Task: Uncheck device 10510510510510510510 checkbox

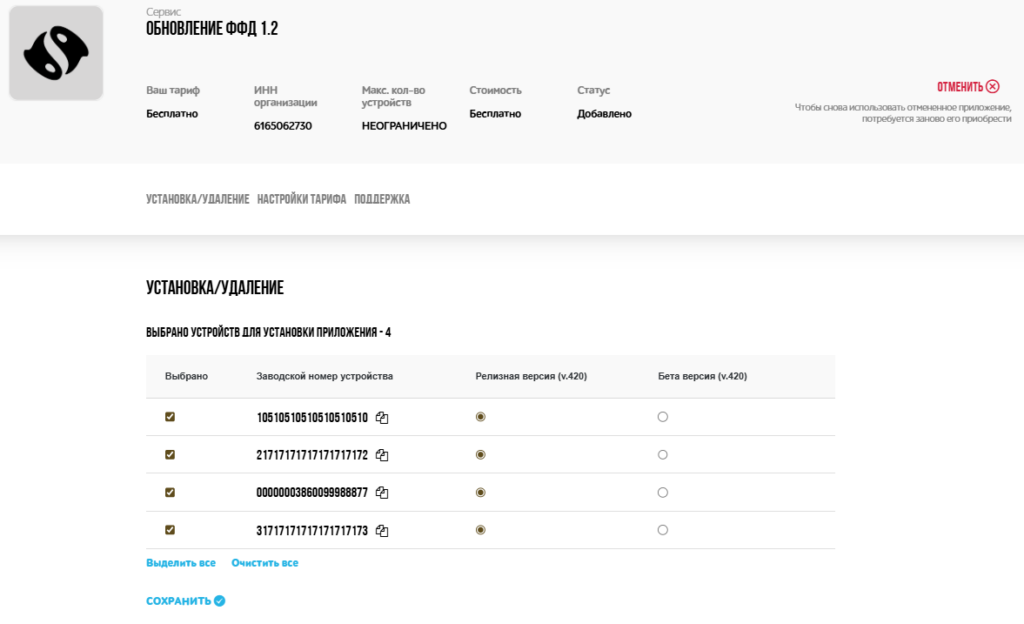Action: coord(170,417)
